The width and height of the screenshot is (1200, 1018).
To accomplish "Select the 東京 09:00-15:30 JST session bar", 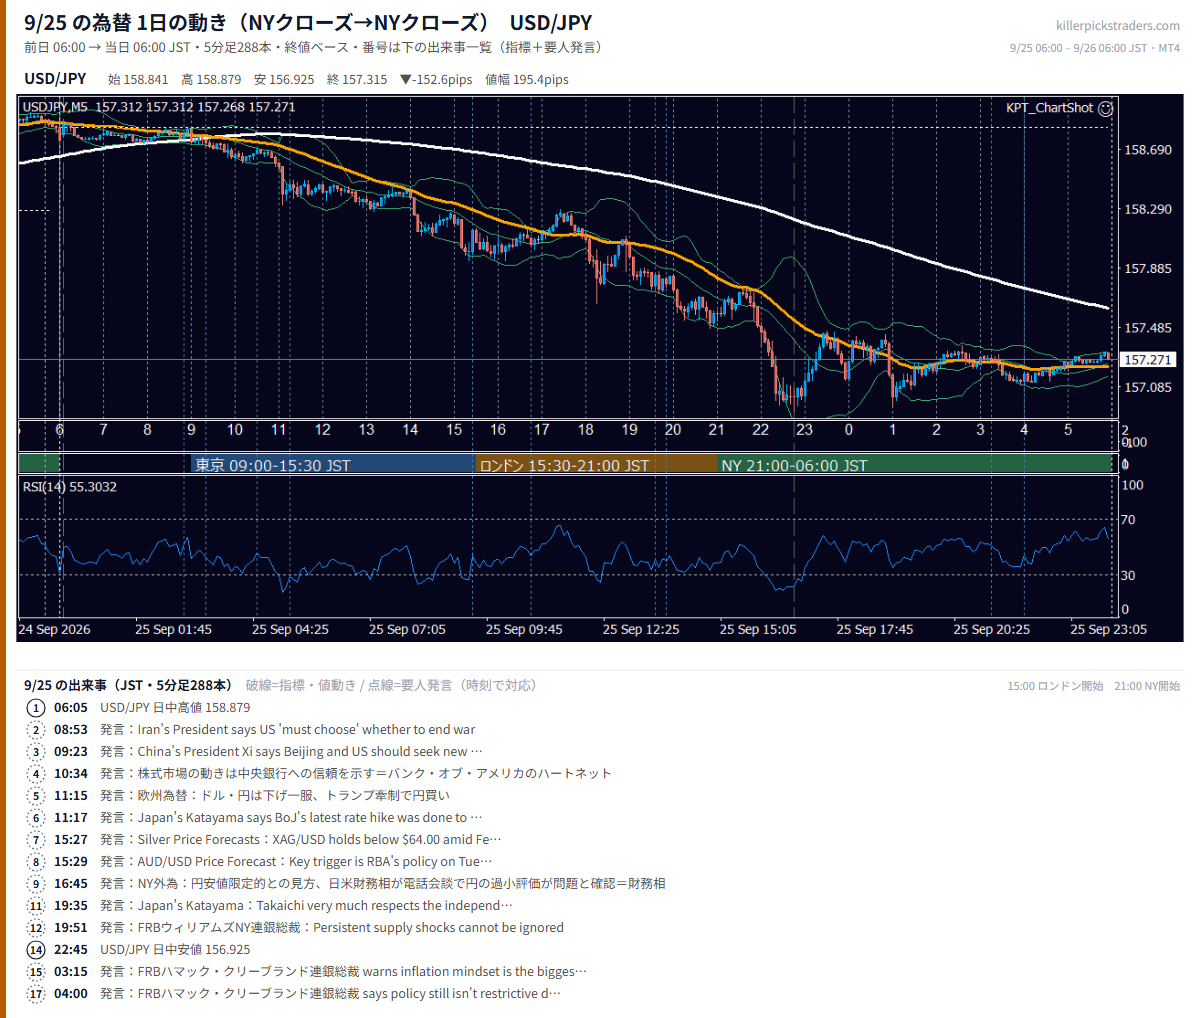I will 332,465.
